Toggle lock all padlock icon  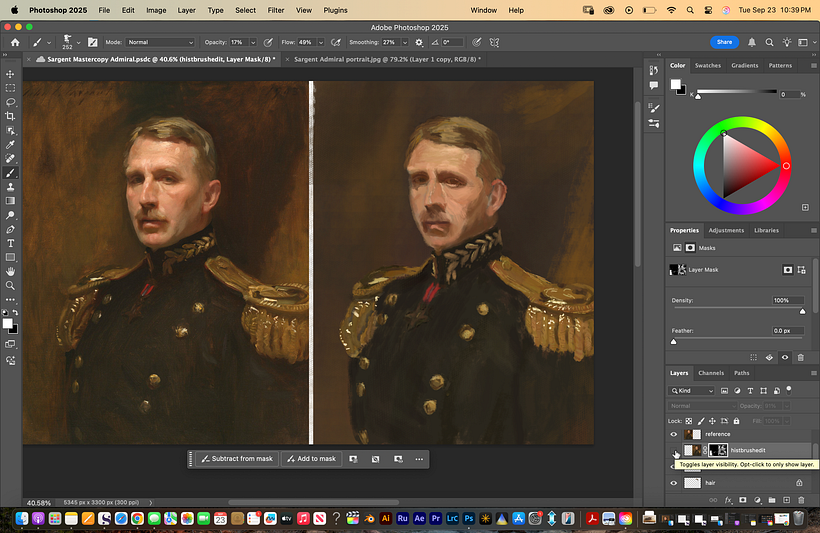736,421
